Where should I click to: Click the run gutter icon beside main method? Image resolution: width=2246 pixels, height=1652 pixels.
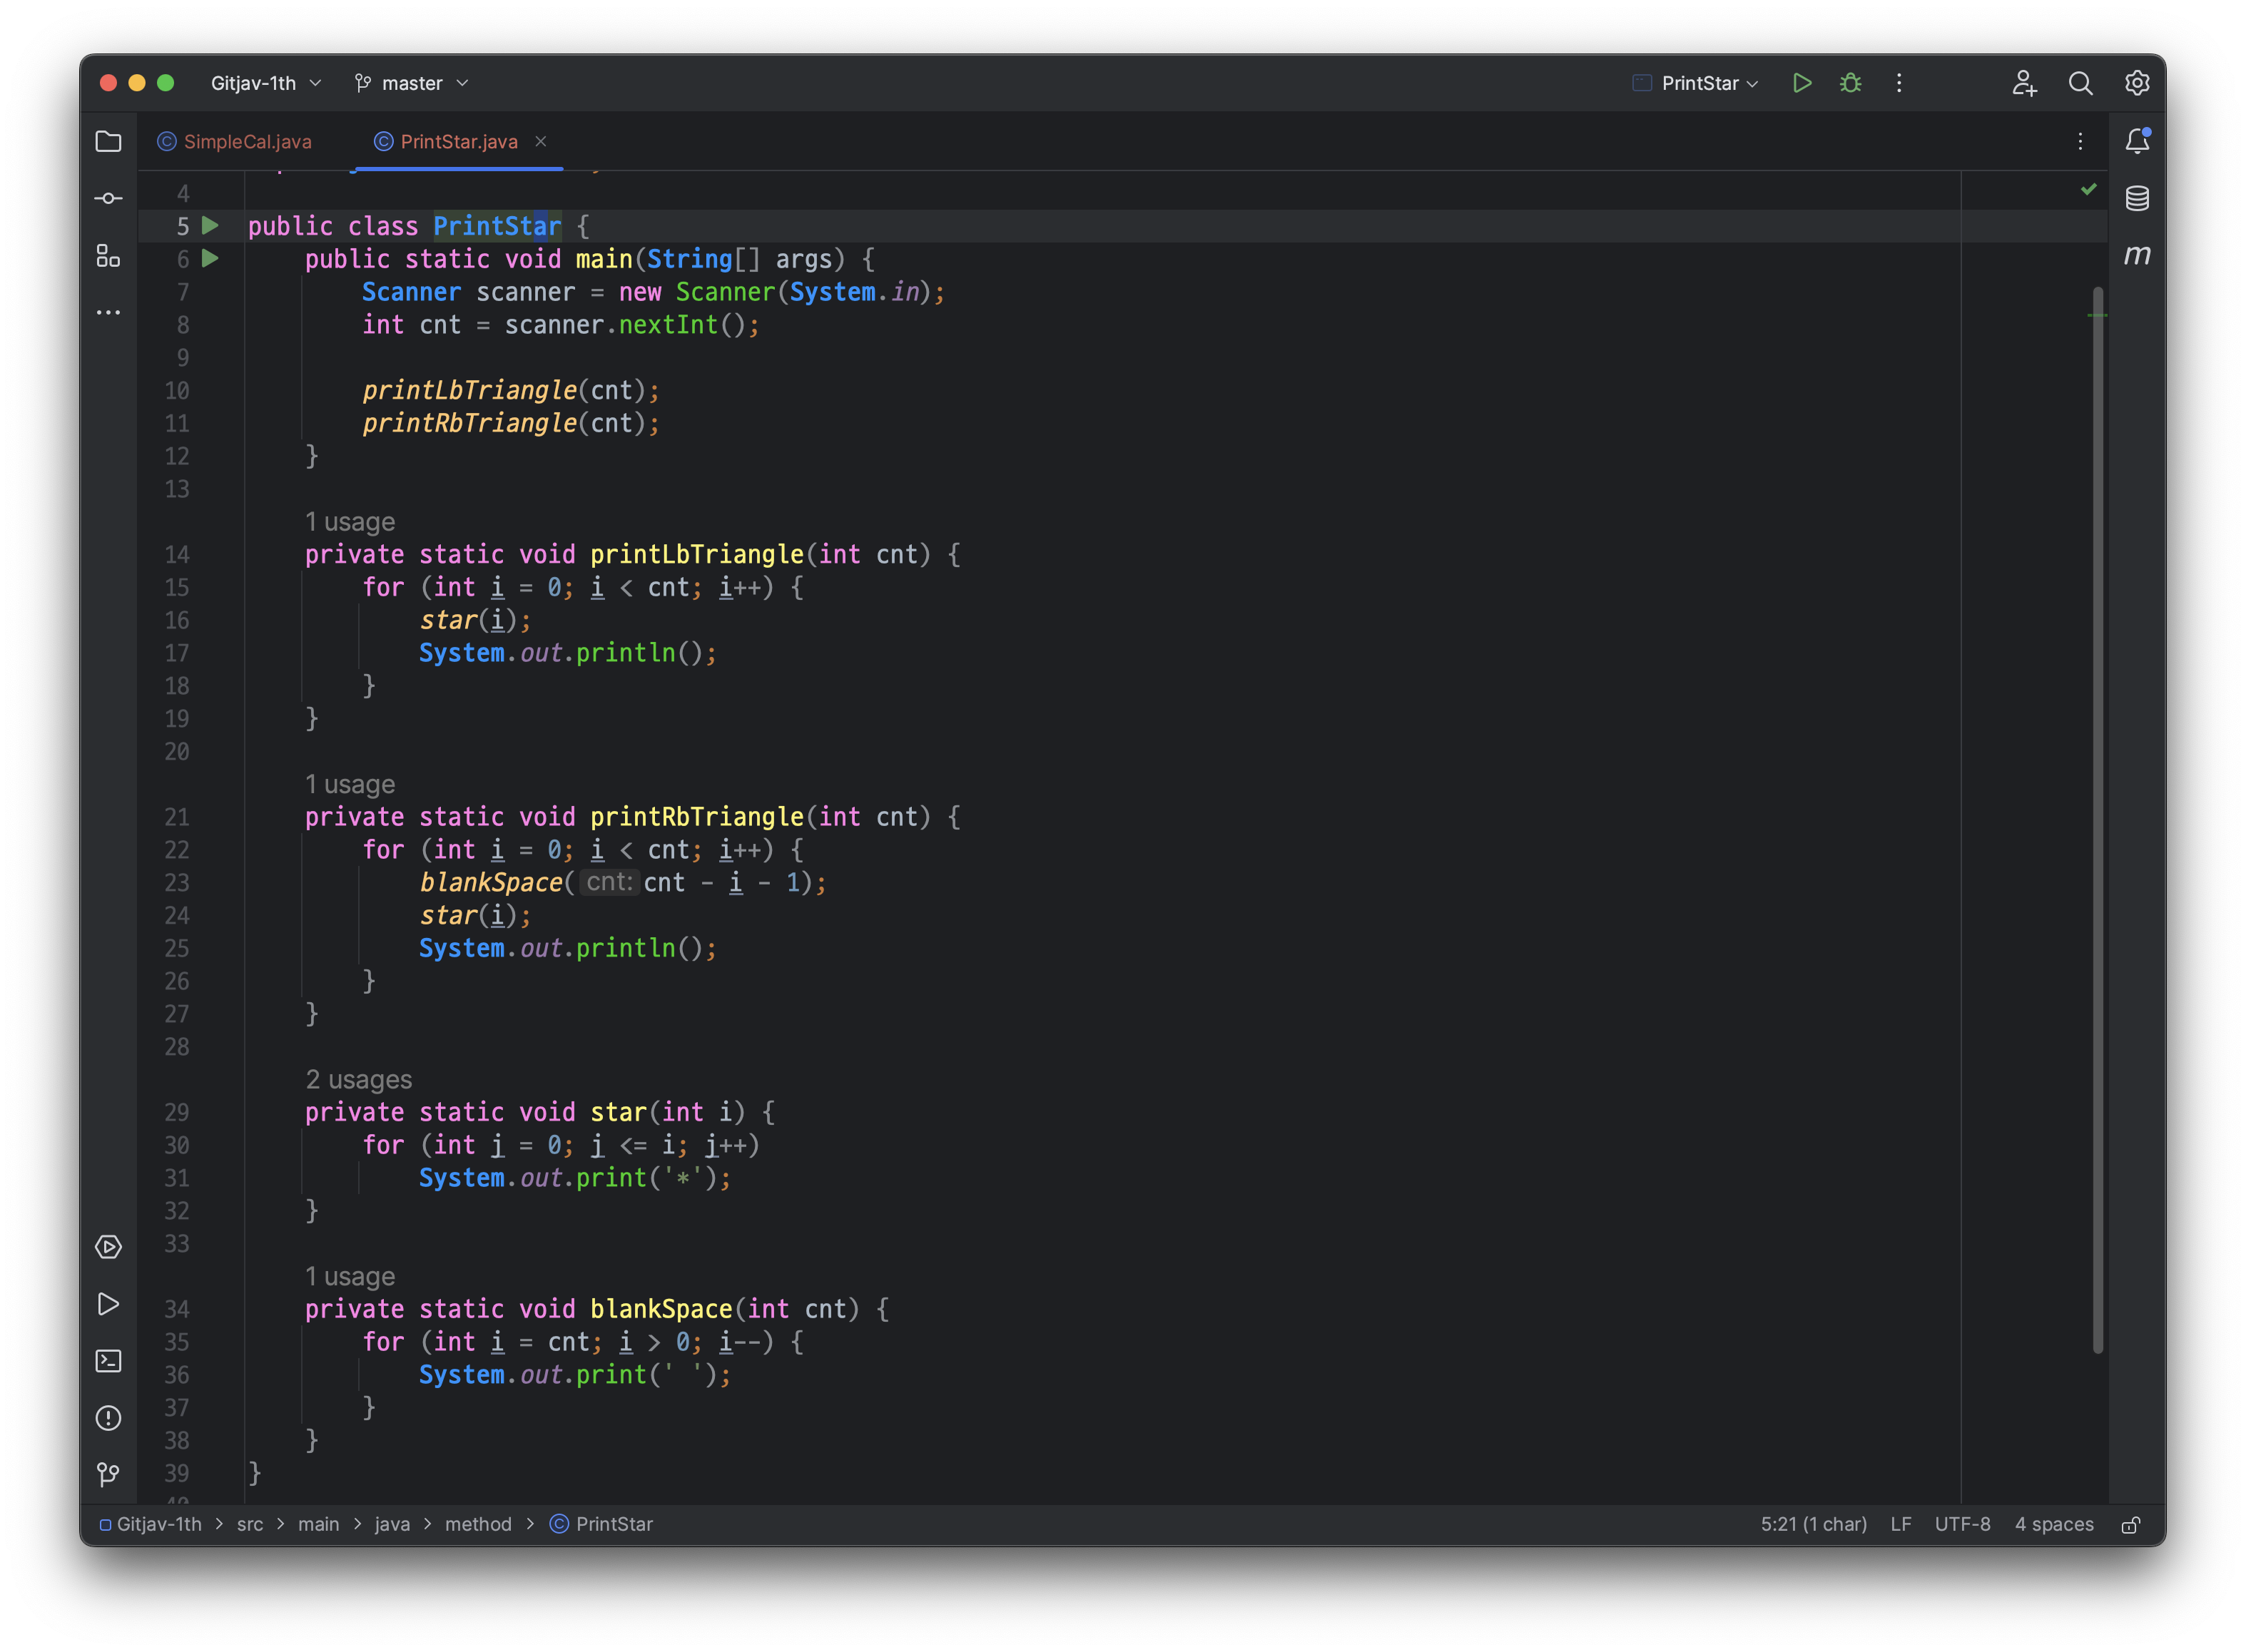[210, 259]
